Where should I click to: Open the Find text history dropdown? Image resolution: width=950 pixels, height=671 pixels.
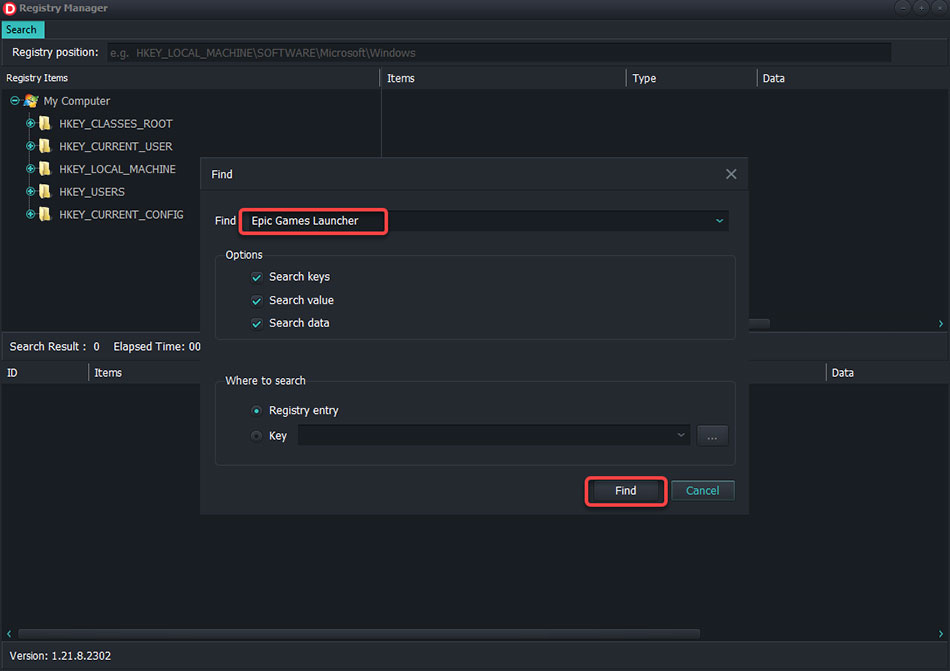pos(719,220)
